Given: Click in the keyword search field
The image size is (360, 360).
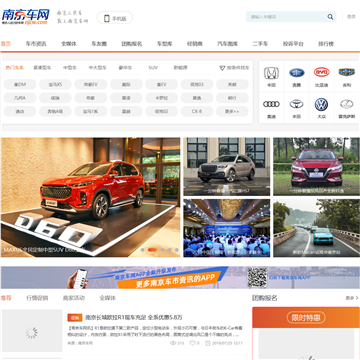Looking at the screenshot, I should [286, 17].
